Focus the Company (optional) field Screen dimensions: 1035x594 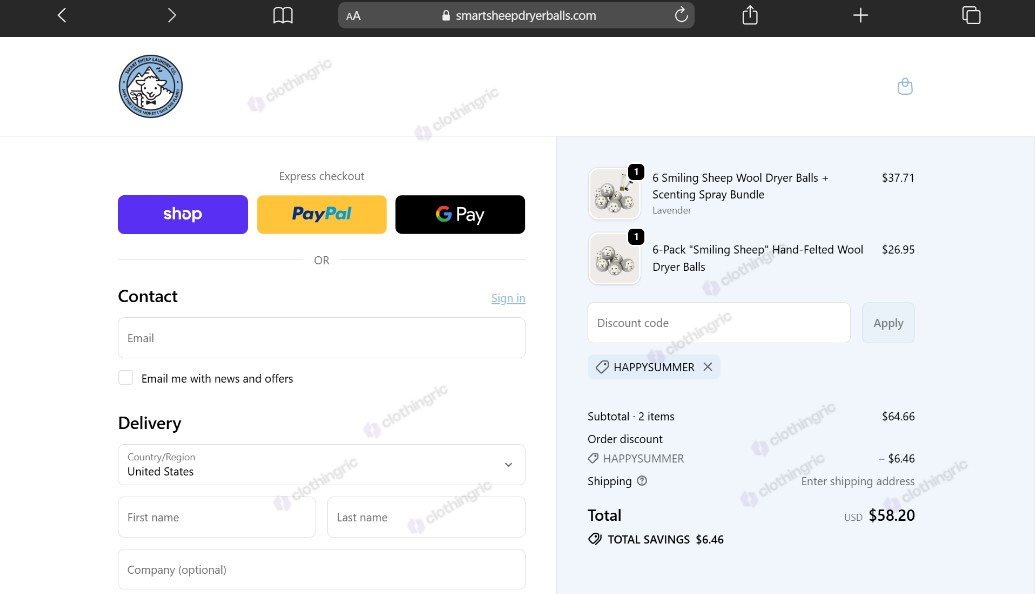pos(321,570)
